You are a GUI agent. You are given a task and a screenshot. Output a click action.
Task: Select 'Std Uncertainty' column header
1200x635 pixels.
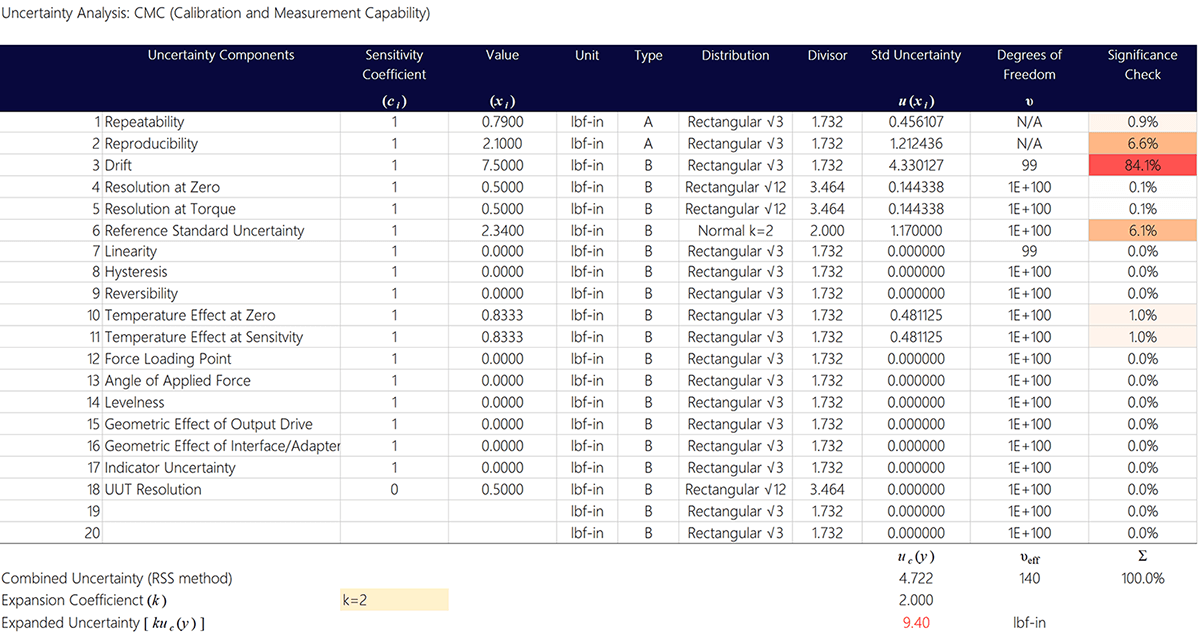click(x=916, y=55)
